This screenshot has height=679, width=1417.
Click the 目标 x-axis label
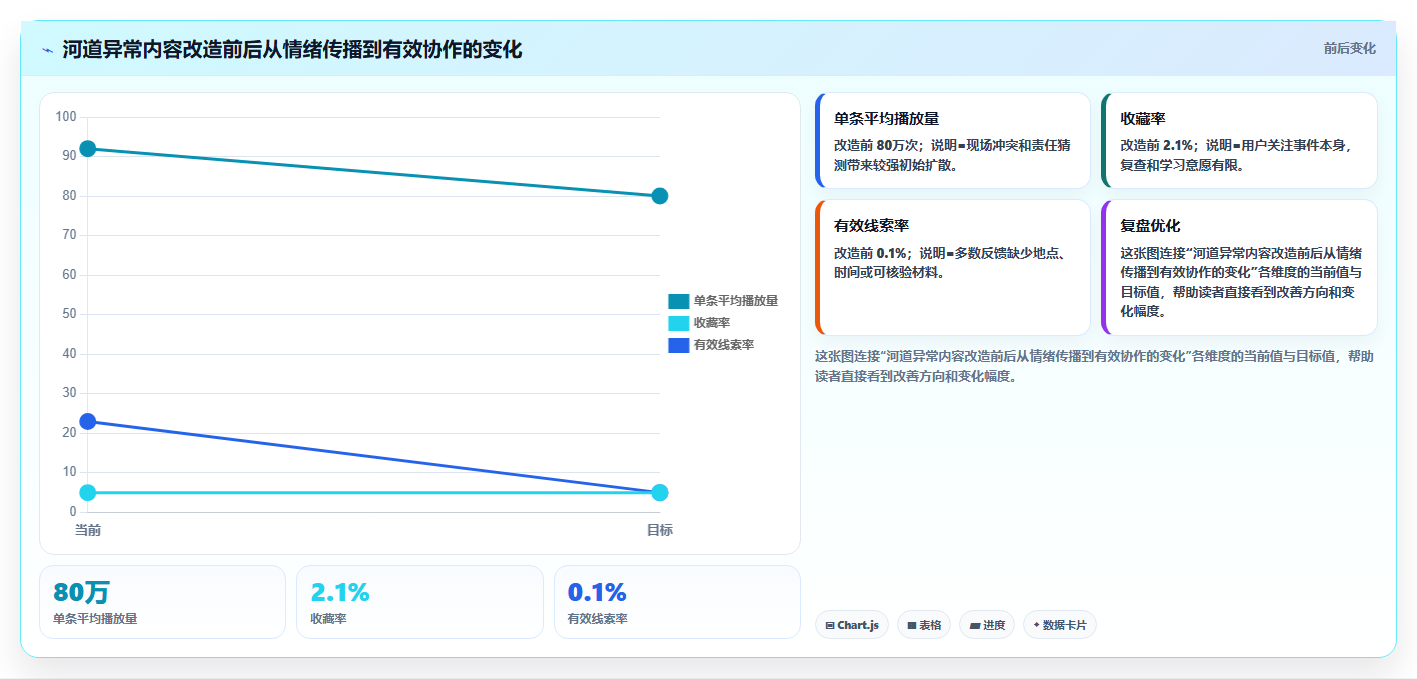click(660, 530)
